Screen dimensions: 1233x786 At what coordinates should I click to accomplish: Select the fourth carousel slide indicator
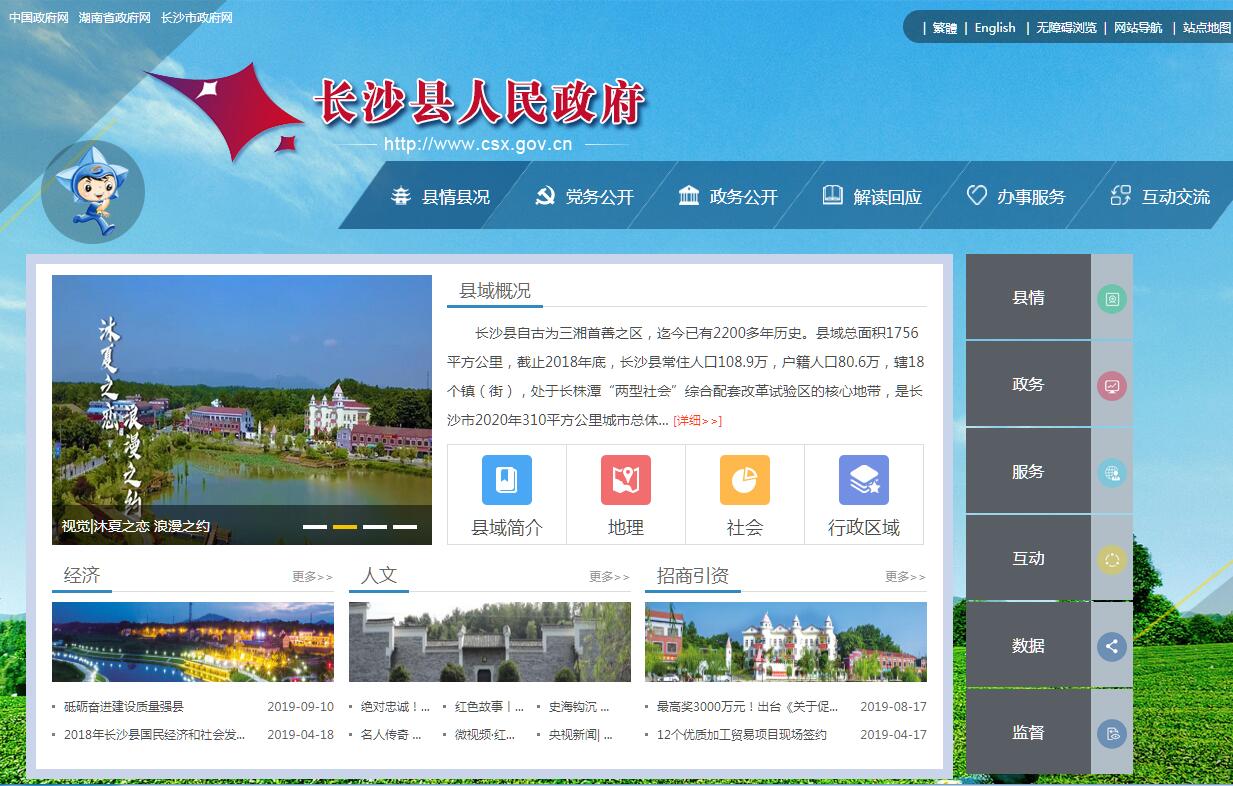[x=405, y=526]
